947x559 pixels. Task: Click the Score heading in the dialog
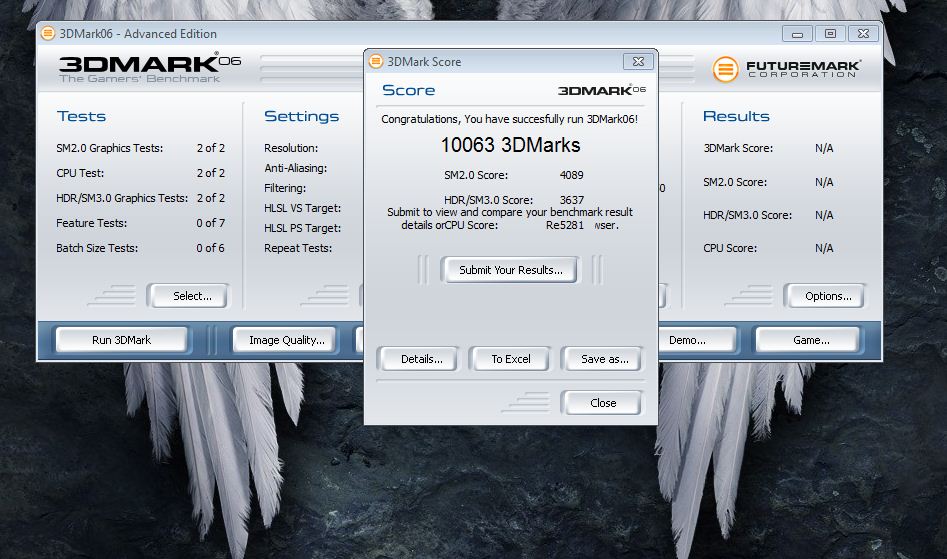(x=408, y=90)
